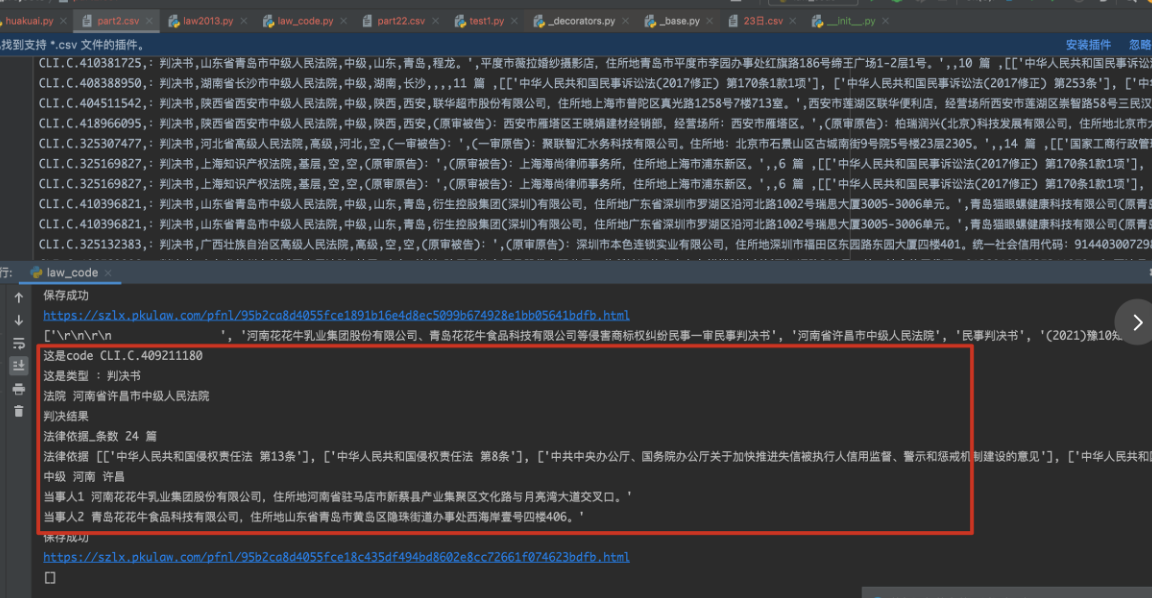Image resolution: width=1152 pixels, height=598 pixels.
Task: Clear console output with the trash icon
Action: click(18, 413)
